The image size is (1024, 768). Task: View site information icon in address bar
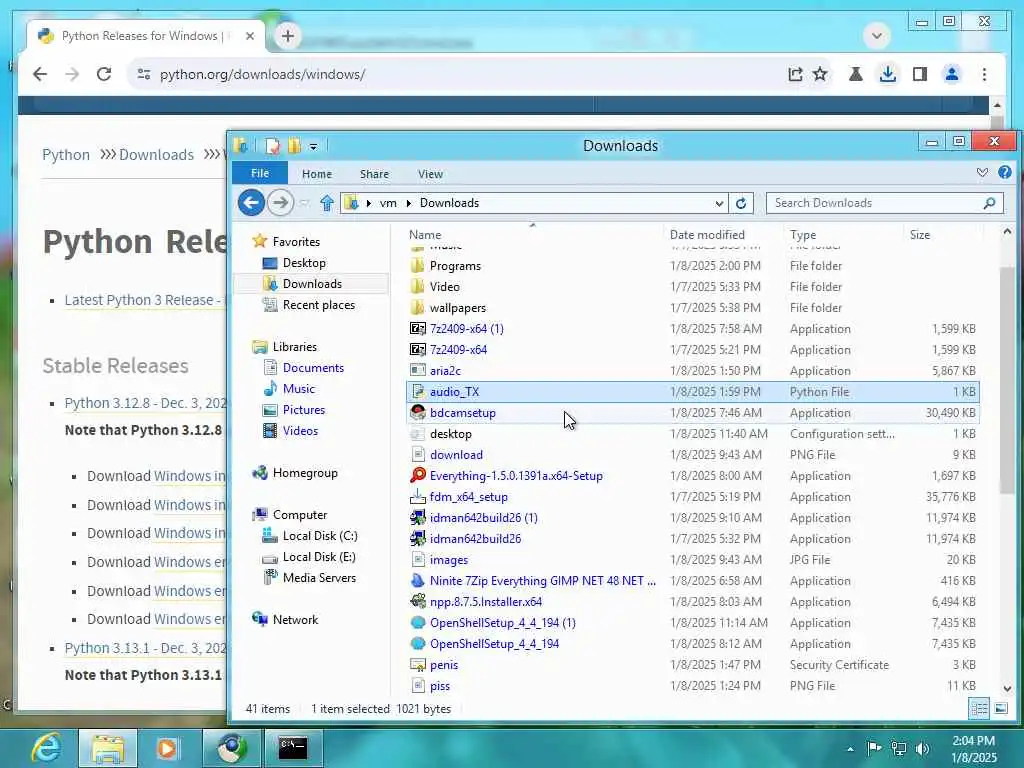[144, 74]
